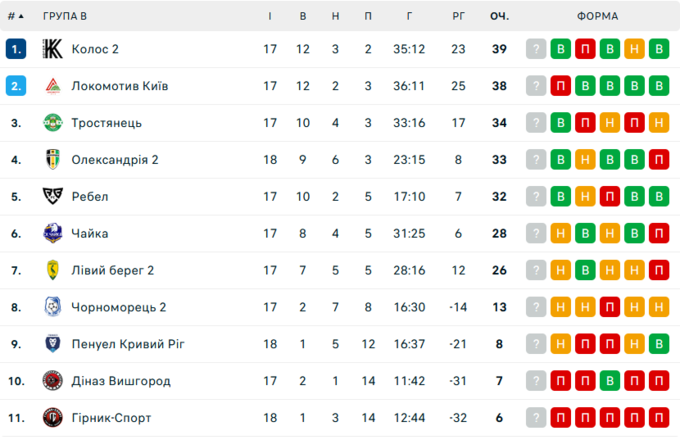Click the Тростянець team logo
680x440 pixels.
53,123
